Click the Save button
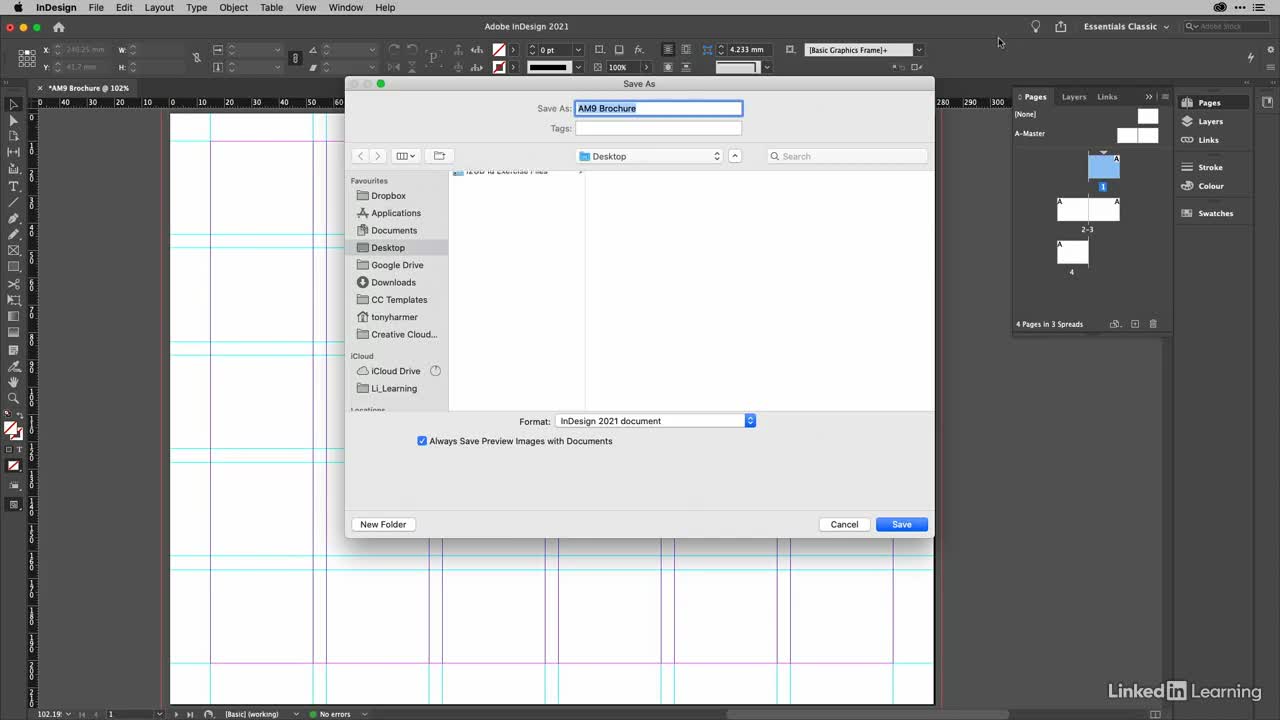 [x=902, y=524]
